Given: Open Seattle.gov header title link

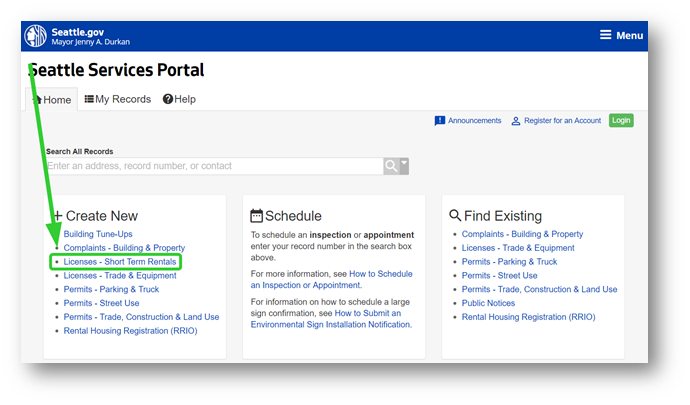Looking at the screenshot, I should tap(77, 32).
